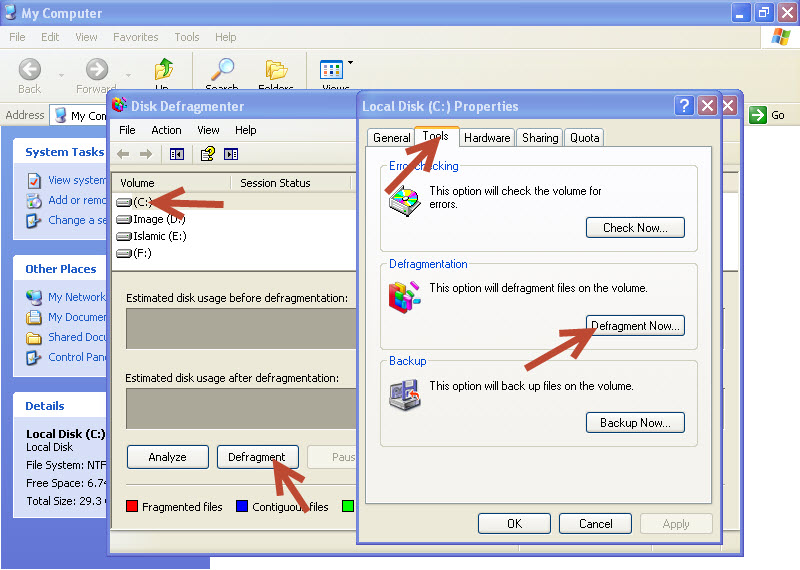Switch to the Quota tab

point(585,138)
